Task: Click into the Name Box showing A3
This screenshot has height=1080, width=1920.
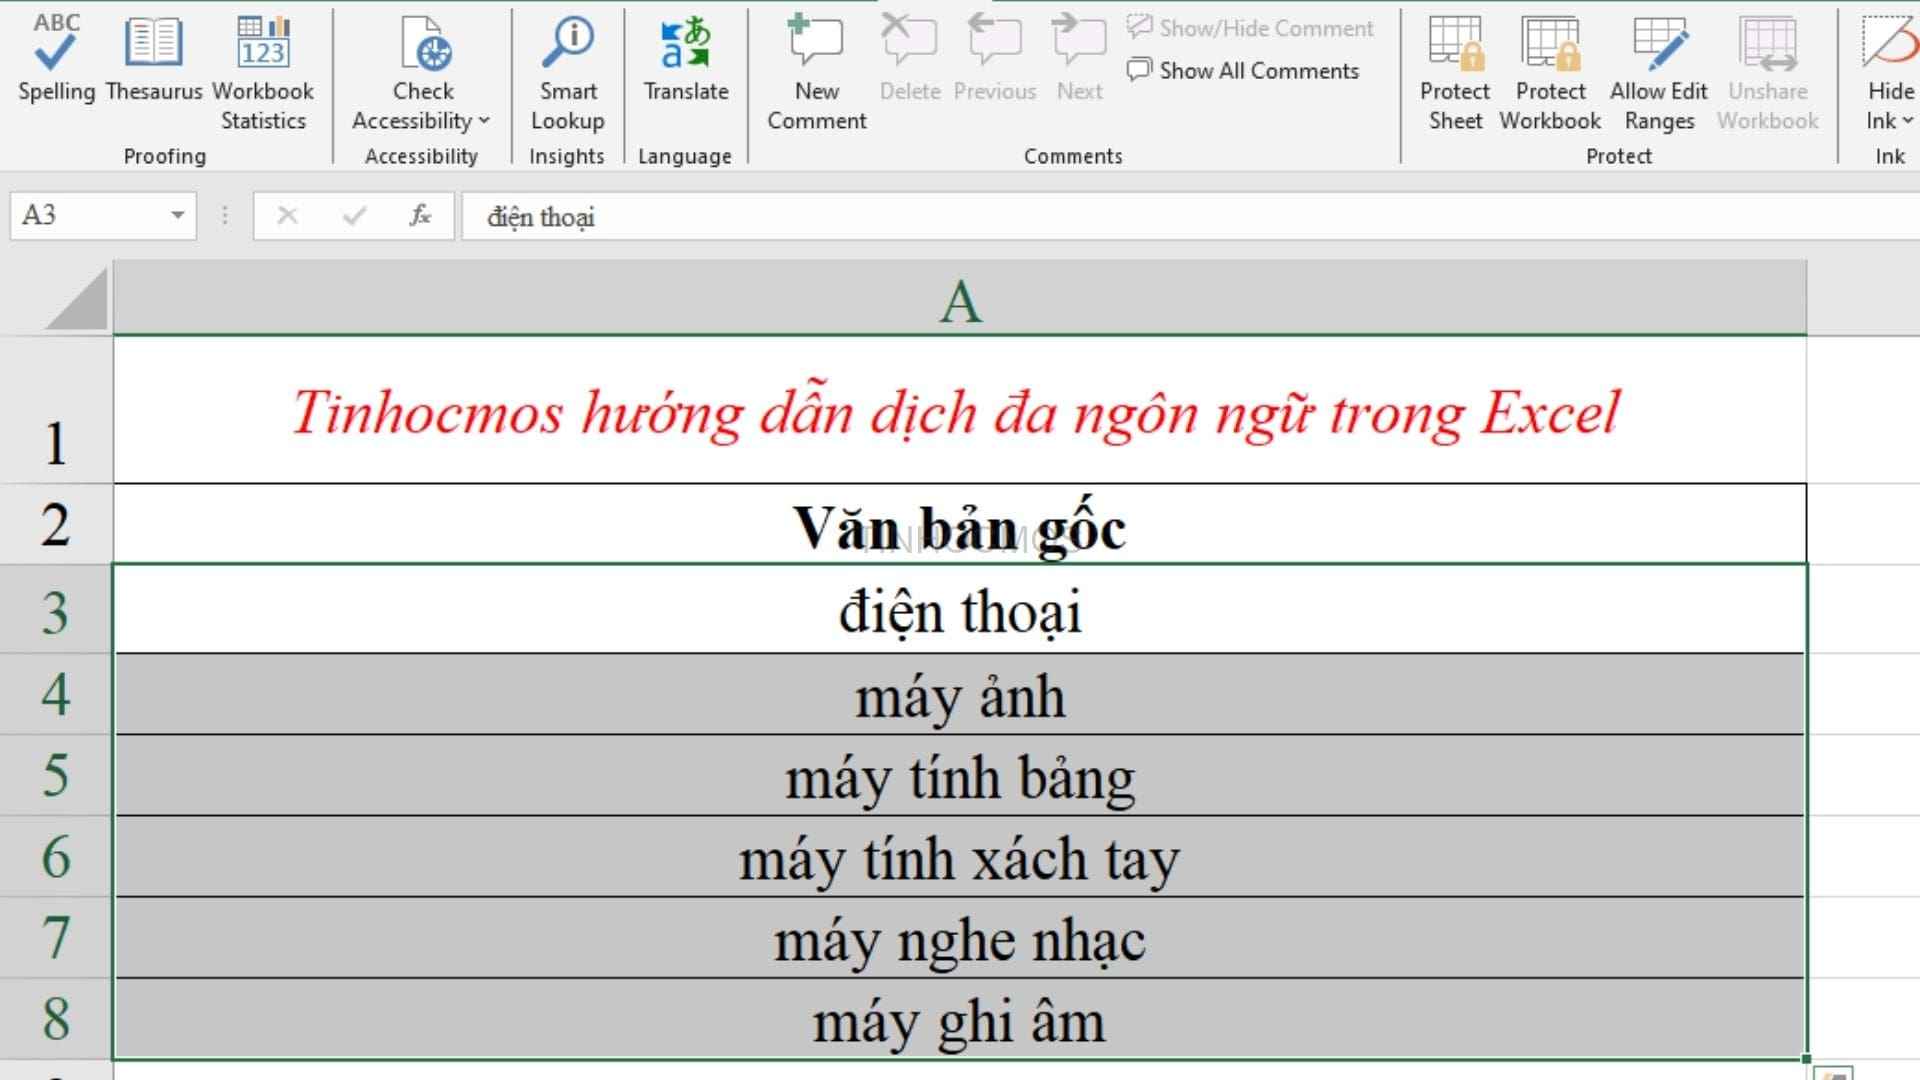Action: pos(88,215)
